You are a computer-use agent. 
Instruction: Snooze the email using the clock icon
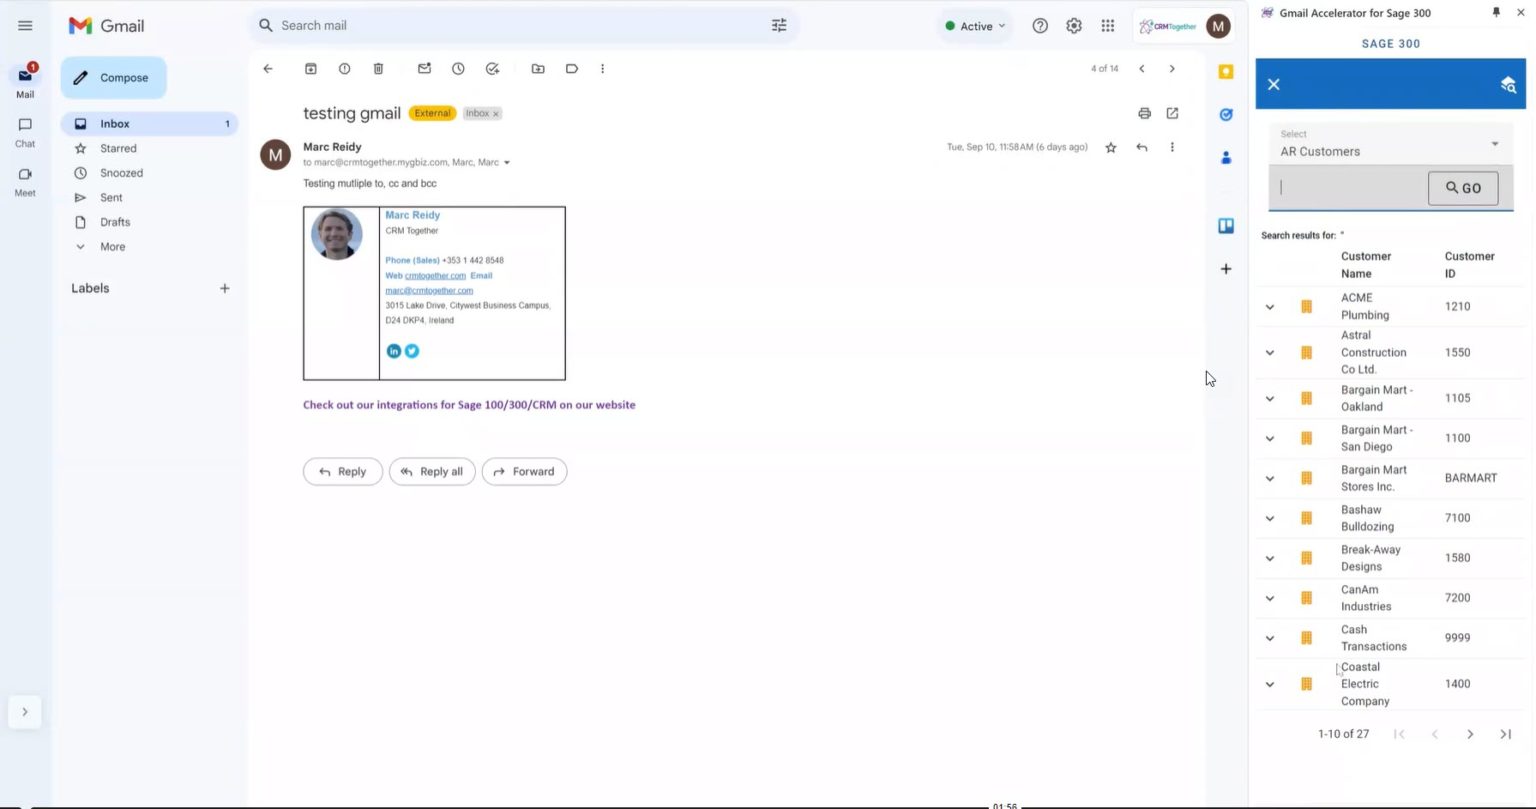tap(458, 68)
